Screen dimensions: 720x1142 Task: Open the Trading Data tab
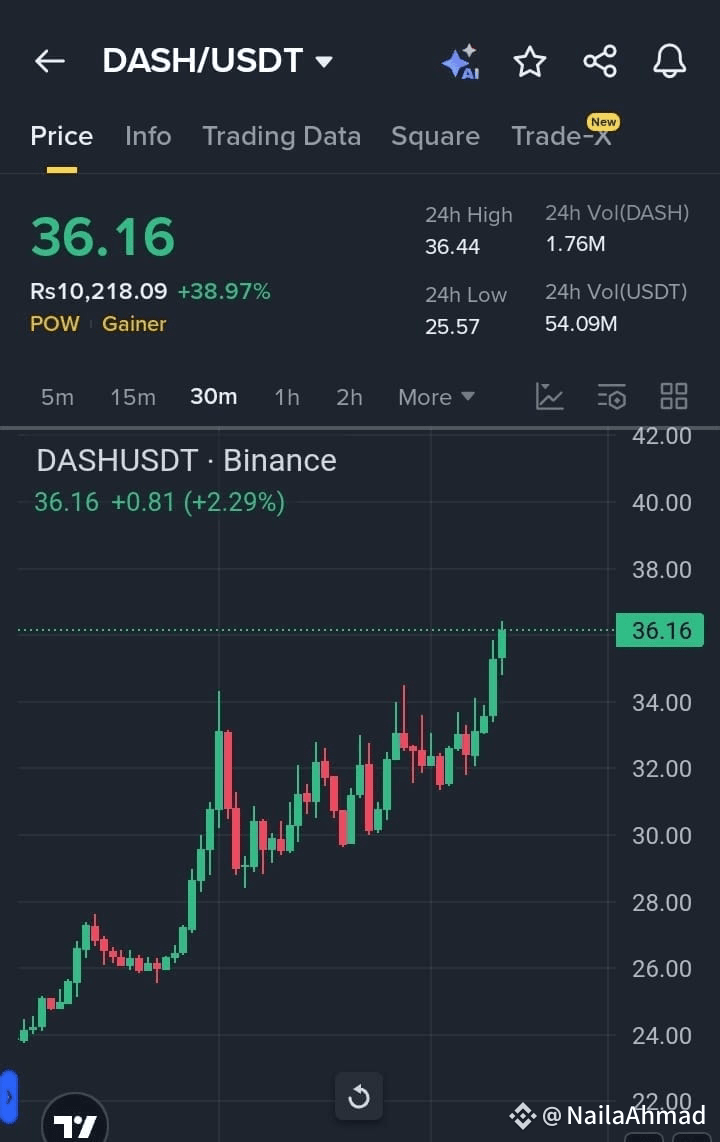(282, 136)
